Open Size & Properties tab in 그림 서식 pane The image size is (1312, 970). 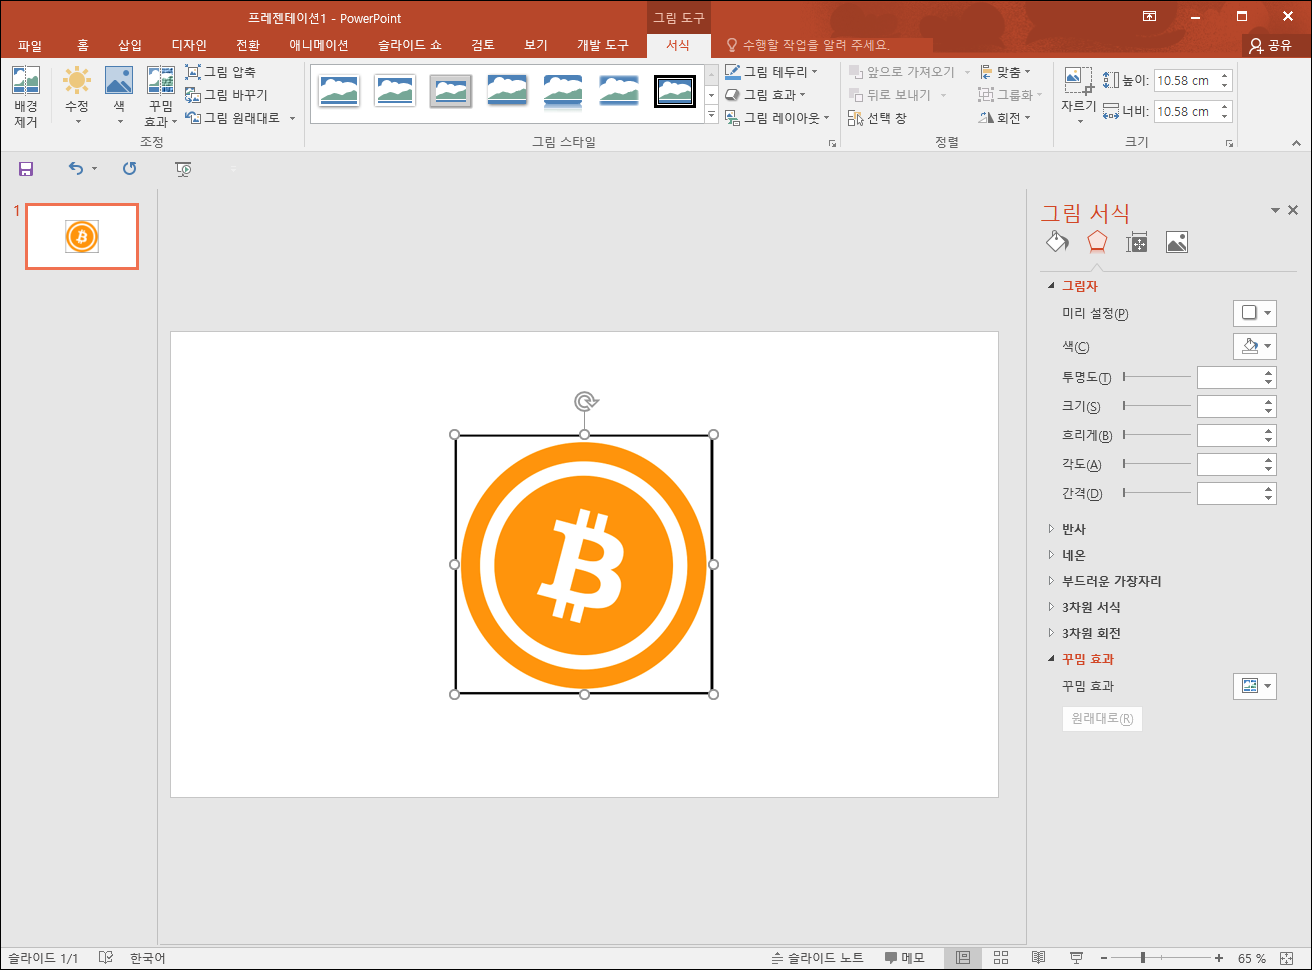1137,242
